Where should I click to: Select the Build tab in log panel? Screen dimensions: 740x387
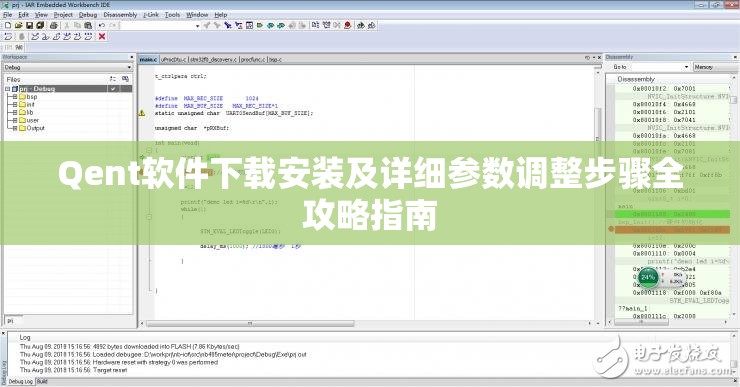[x=42, y=381]
